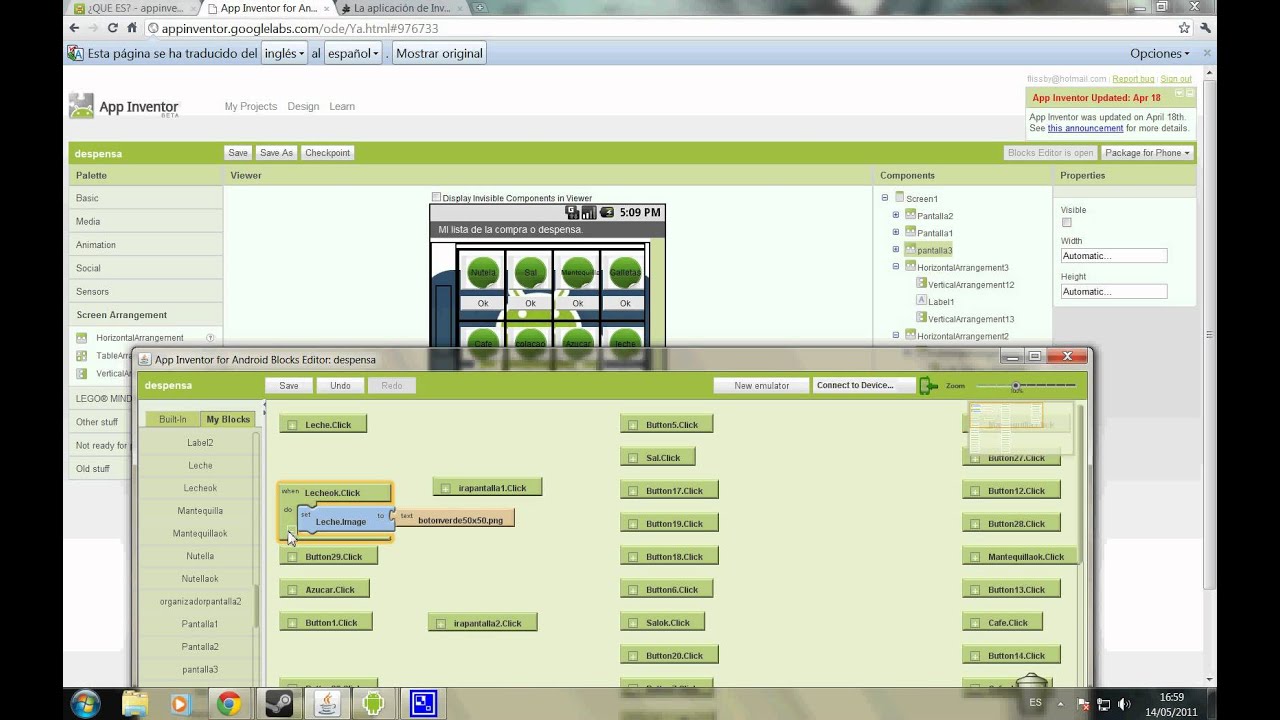
Task: Toggle Display Invisible Components in Viewer checkbox
Action: (x=436, y=197)
